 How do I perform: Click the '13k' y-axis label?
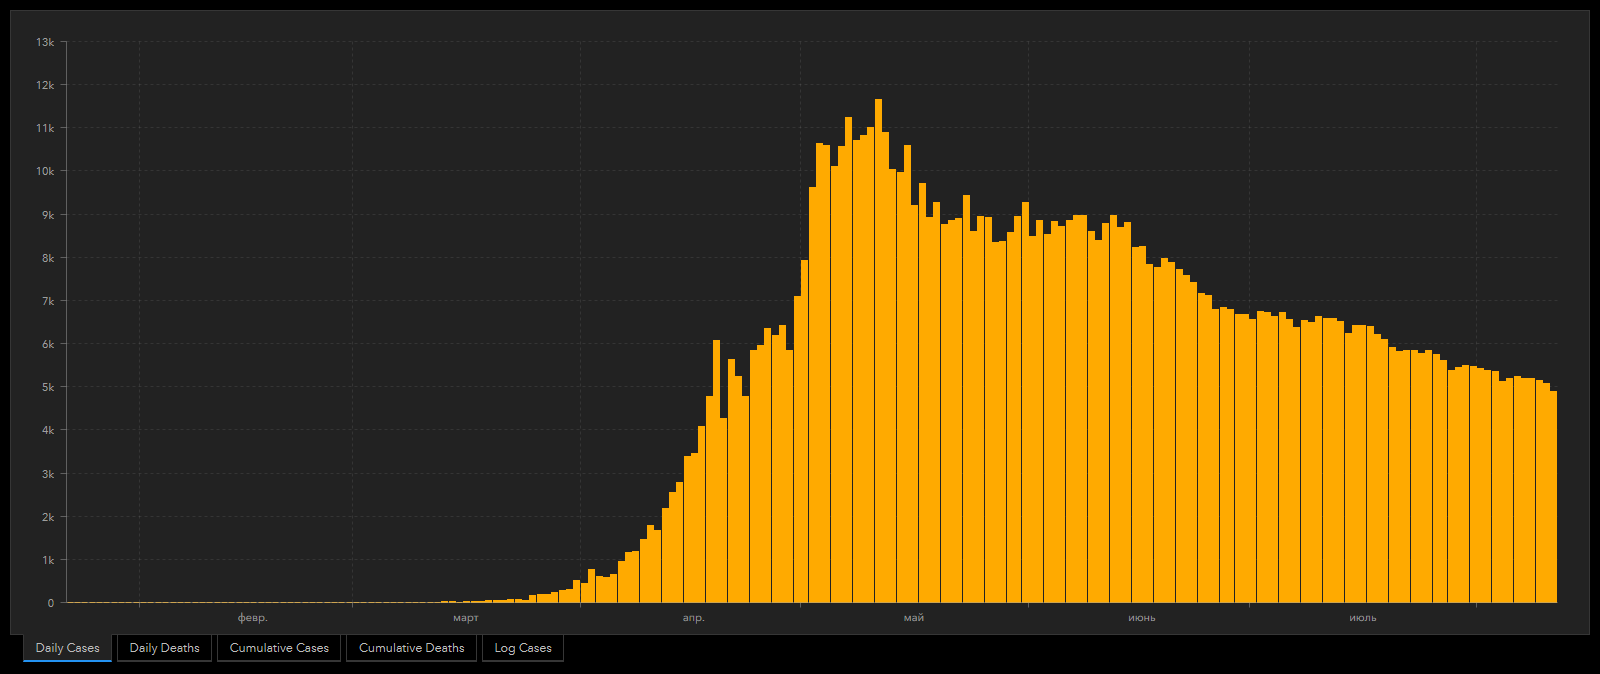[45, 42]
